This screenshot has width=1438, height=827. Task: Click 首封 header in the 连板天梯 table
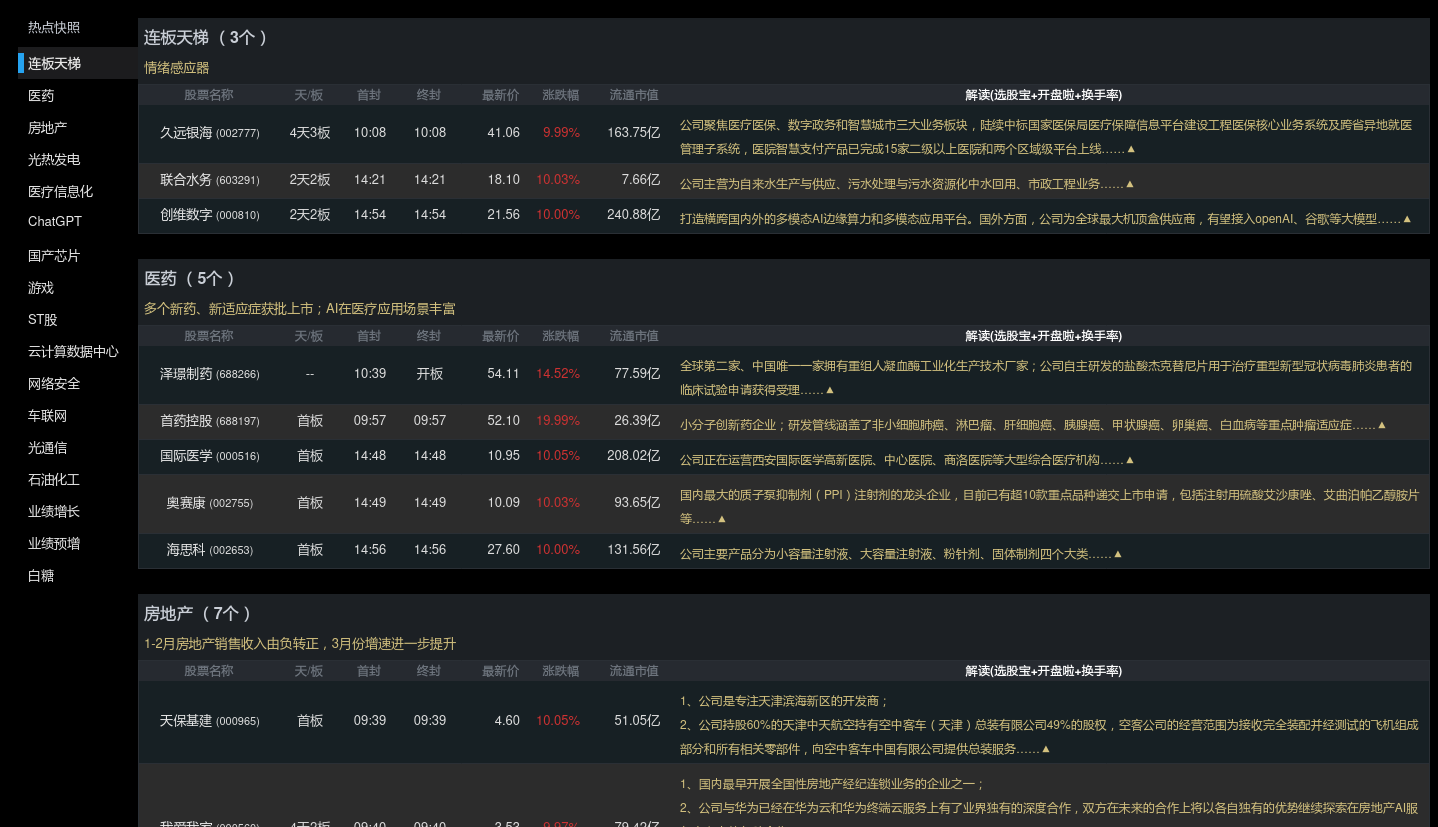[x=369, y=95]
